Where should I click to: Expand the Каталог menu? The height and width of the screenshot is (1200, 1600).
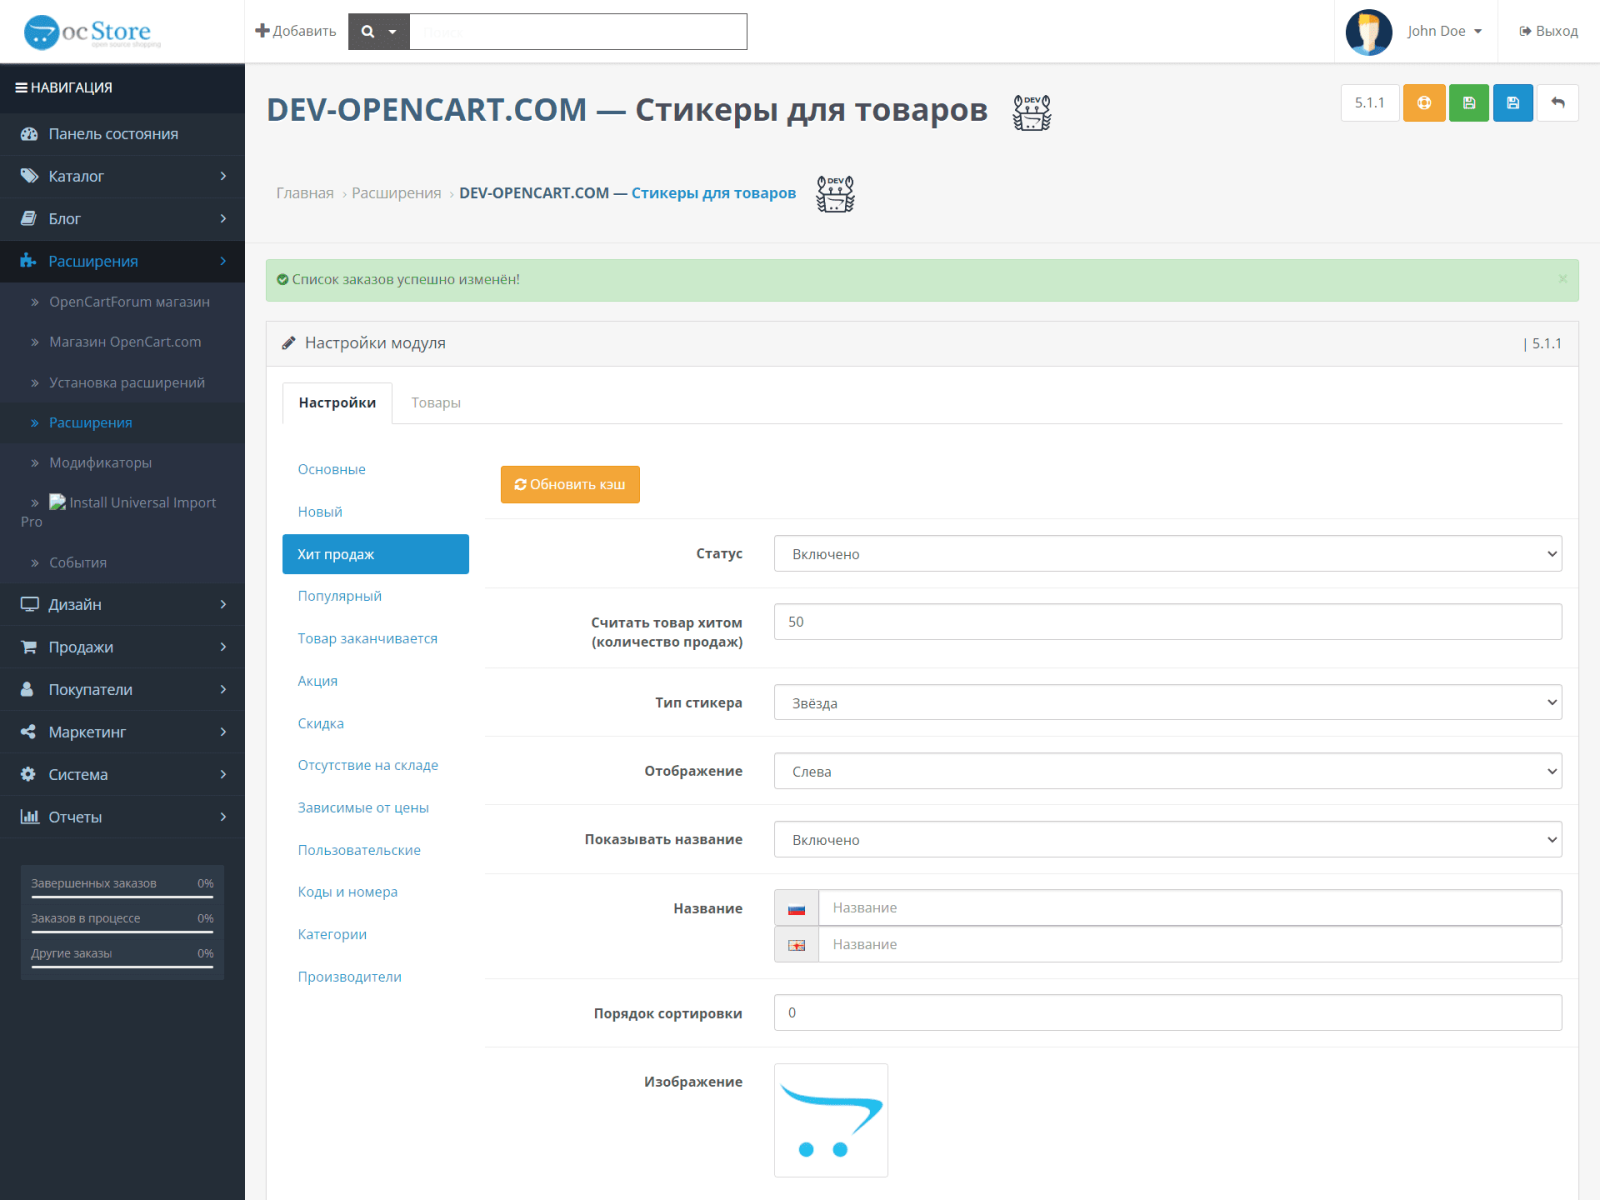pyautogui.click(x=122, y=176)
